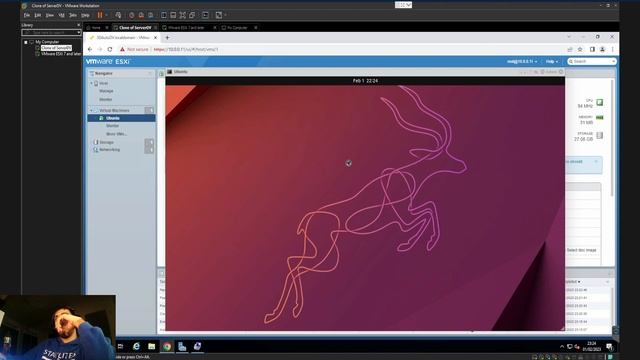This screenshot has width=640, height=360.
Task: Open the Chrome profile icon
Action: point(602,49)
